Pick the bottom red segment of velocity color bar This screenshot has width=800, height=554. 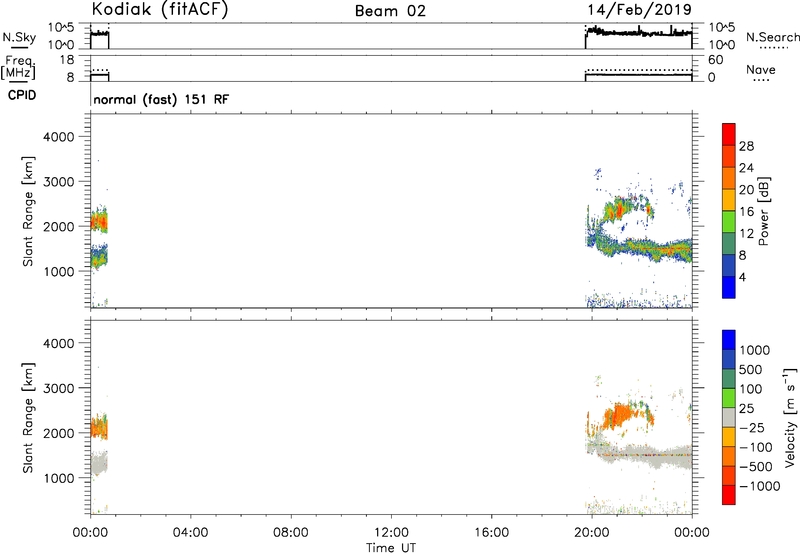(729, 495)
